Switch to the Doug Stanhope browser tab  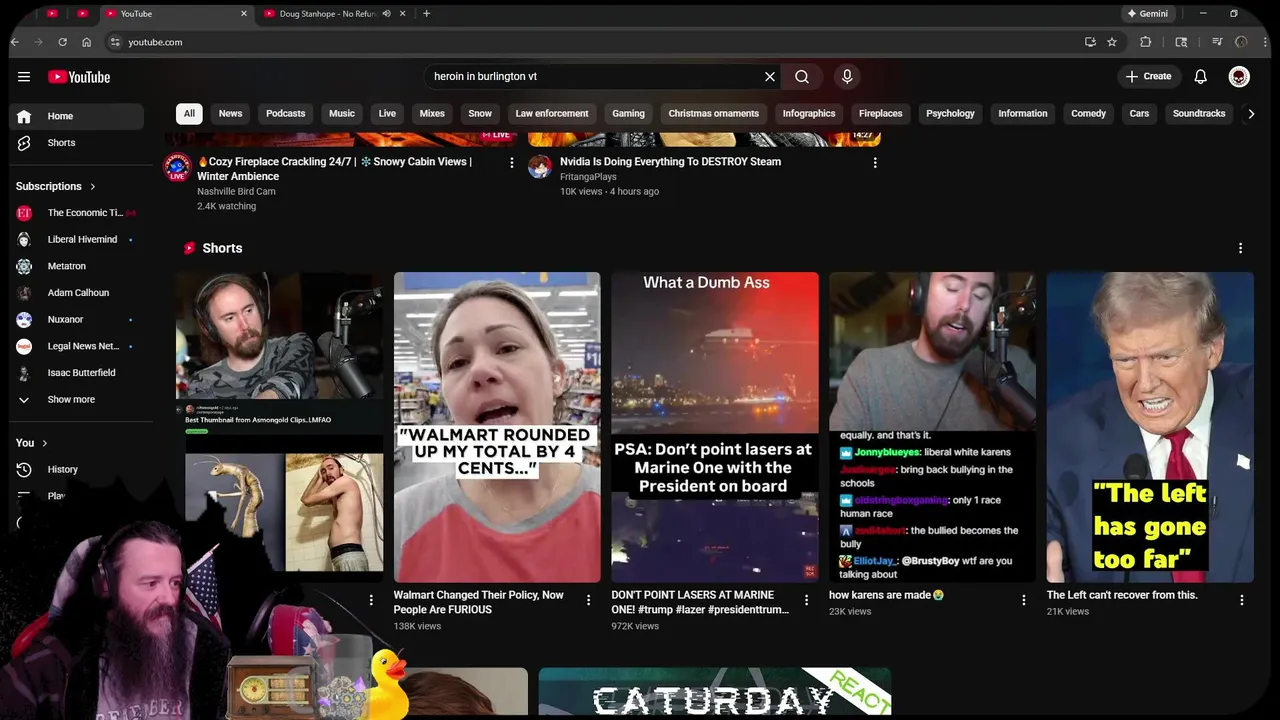(325, 14)
